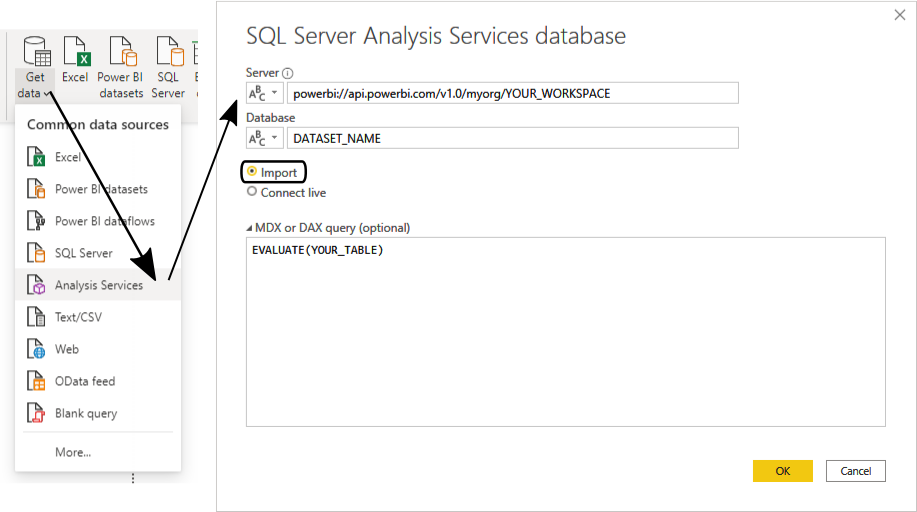Click the Database name input field
The width and height of the screenshot is (917, 512).
click(513, 138)
